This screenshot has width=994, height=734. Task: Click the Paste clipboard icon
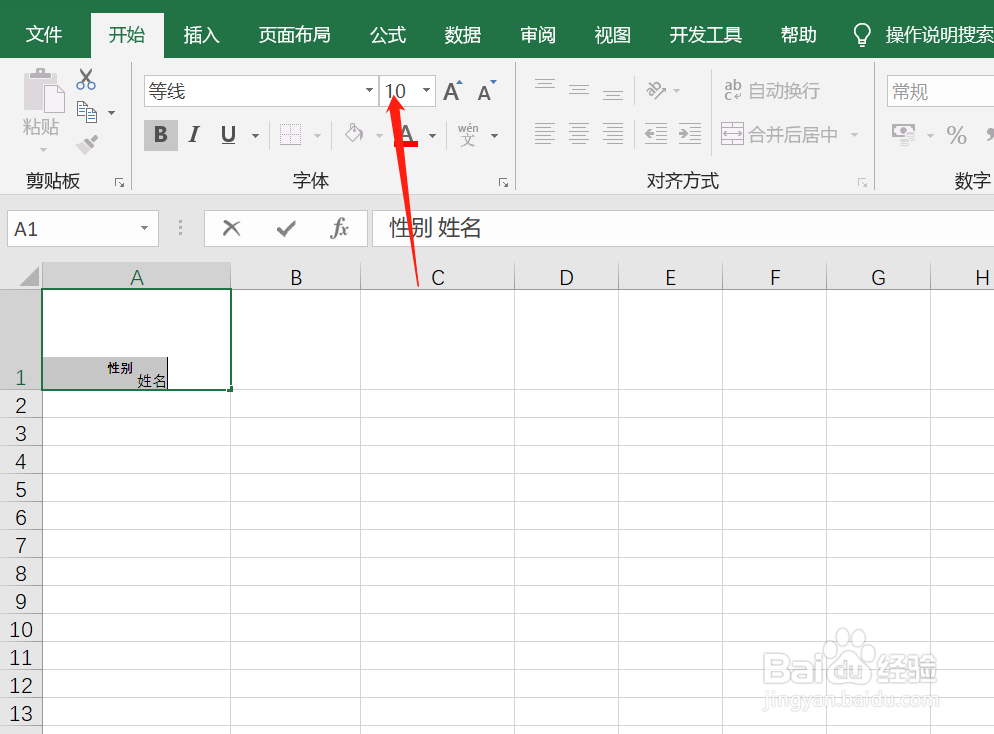[43, 91]
